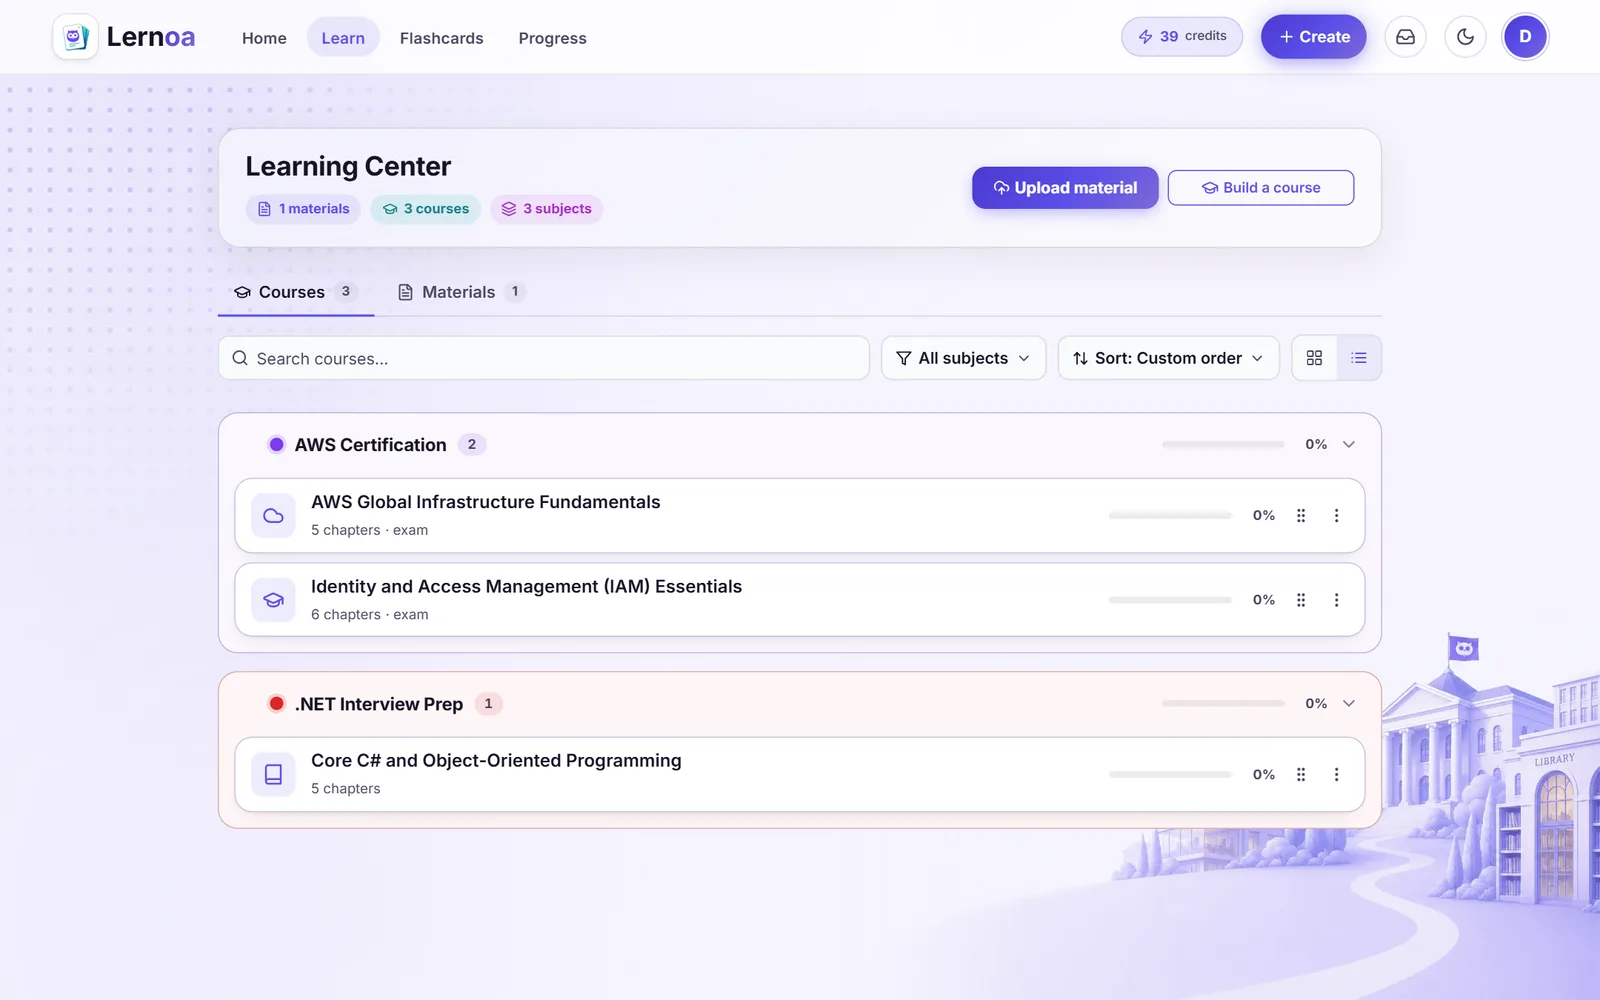
Task: Click the Core C# course progress bar
Action: click(x=1170, y=774)
